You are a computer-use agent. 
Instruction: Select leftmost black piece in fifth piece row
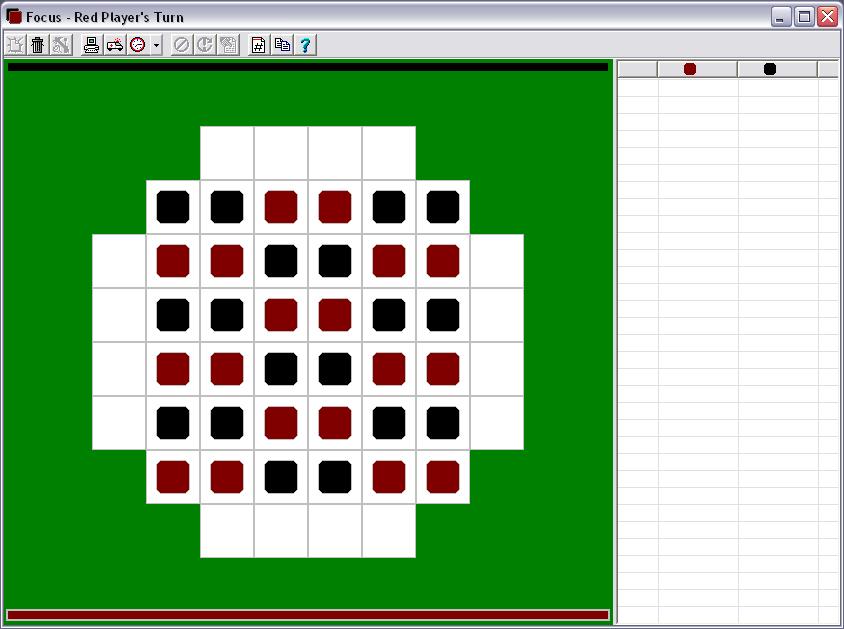[173, 423]
